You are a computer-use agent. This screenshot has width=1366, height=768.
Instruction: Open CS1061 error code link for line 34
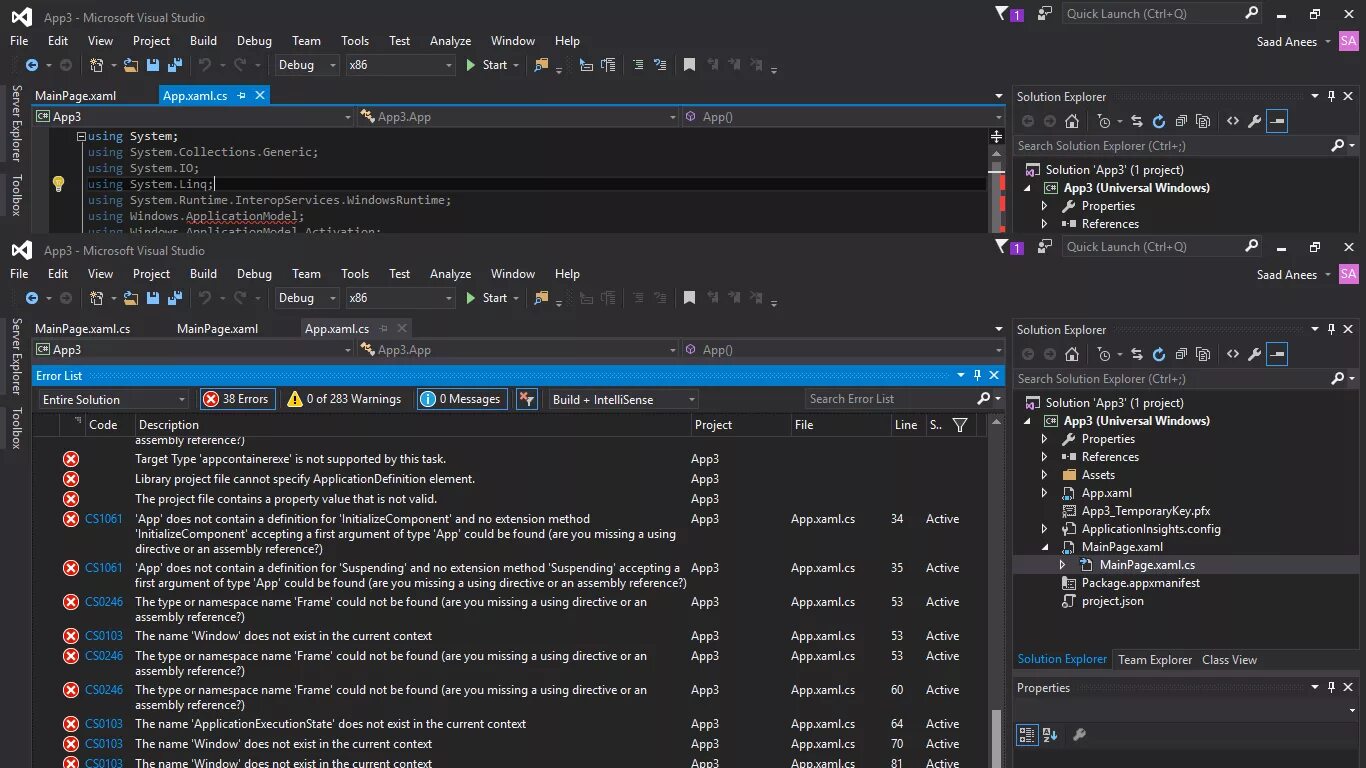coord(104,519)
